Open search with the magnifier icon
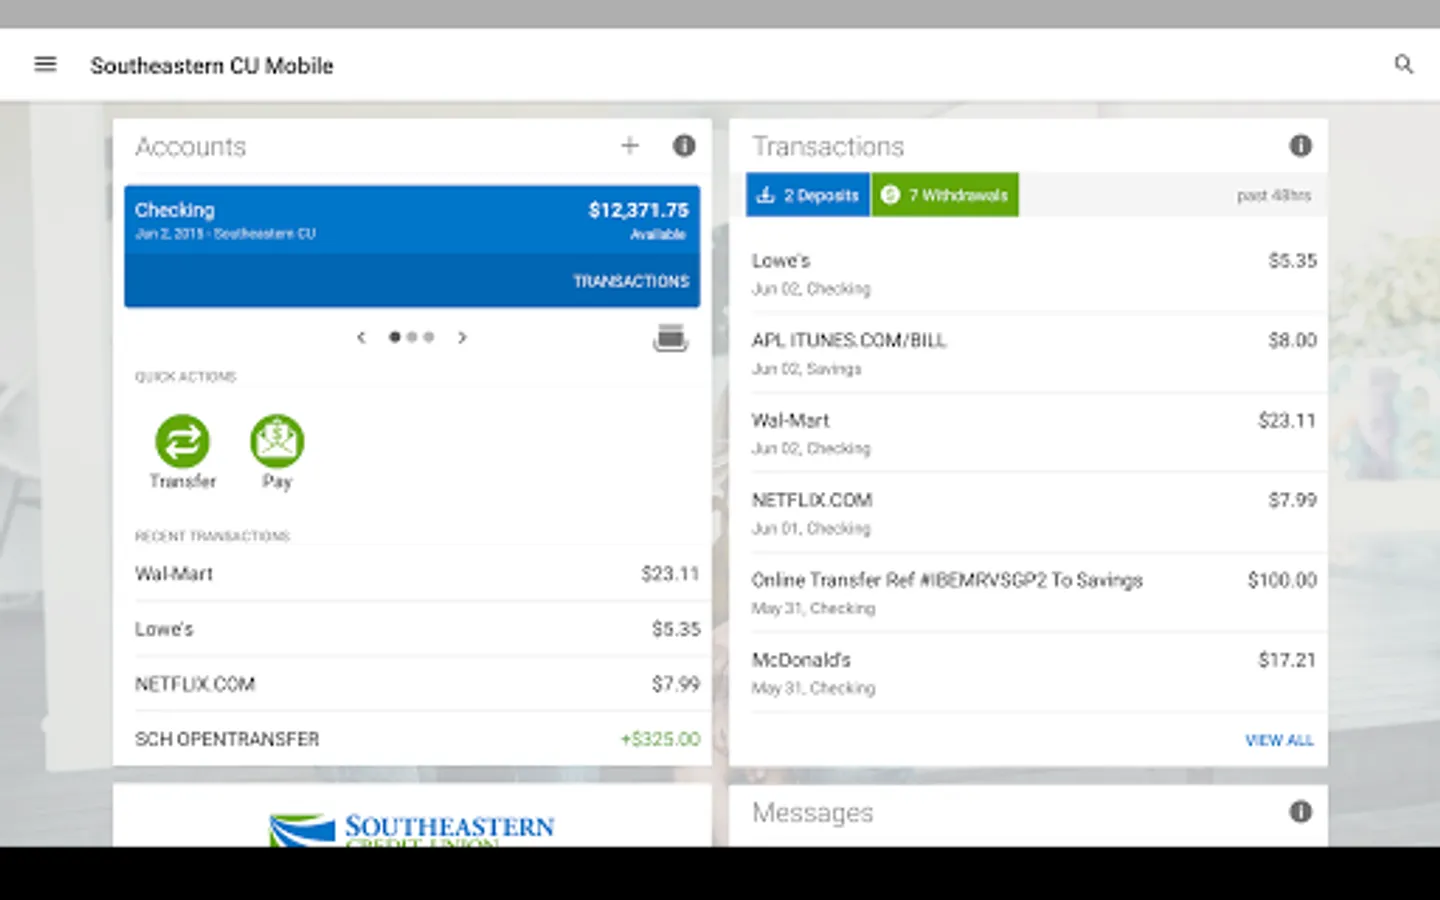Image resolution: width=1440 pixels, height=900 pixels. tap(1404, 64)
